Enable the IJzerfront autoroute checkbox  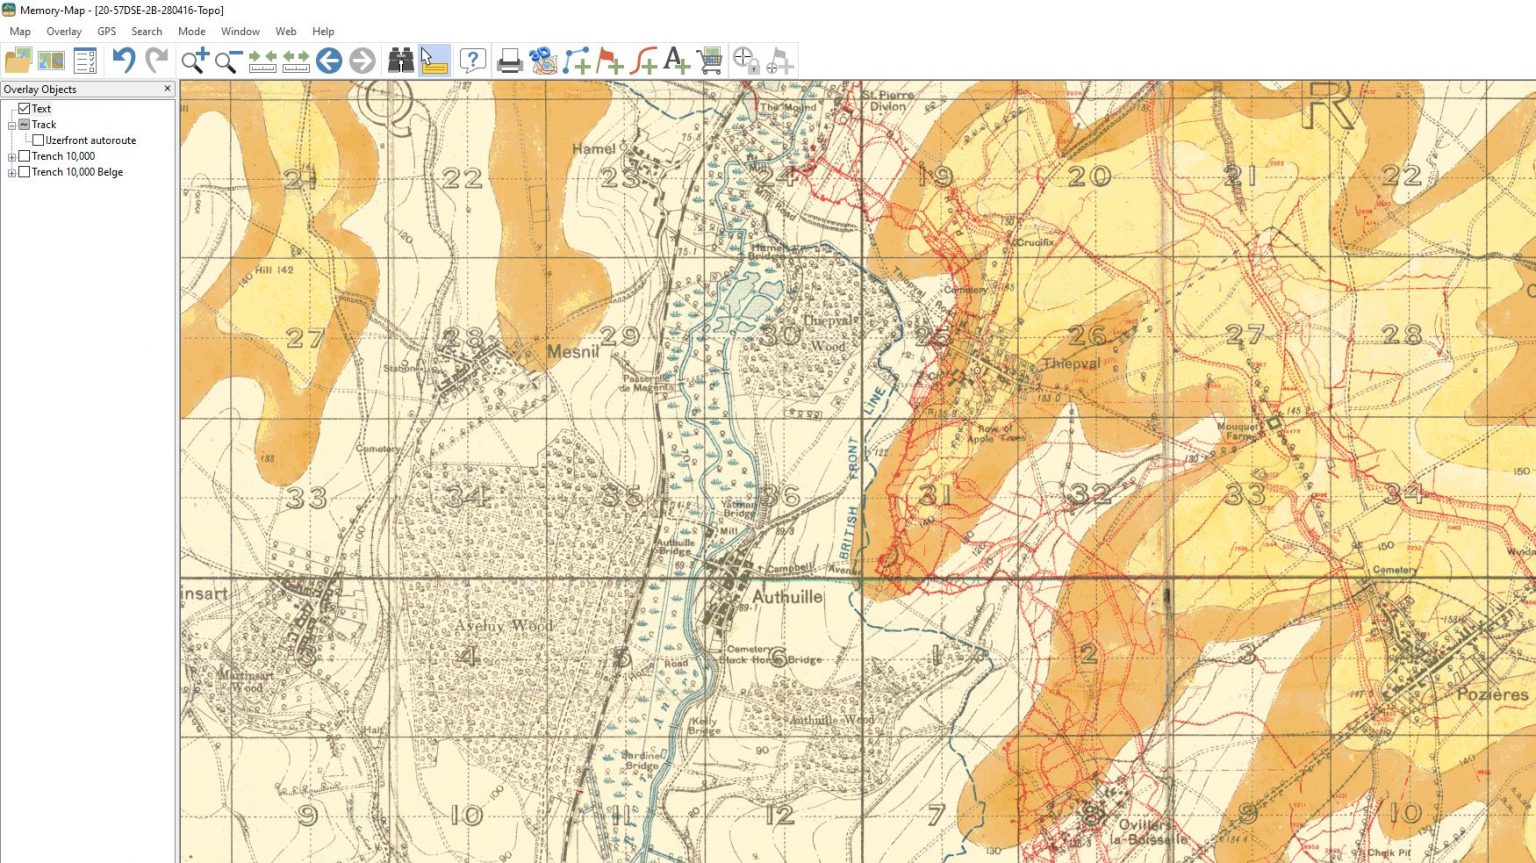pyautogui.click(x=38, y=140)
